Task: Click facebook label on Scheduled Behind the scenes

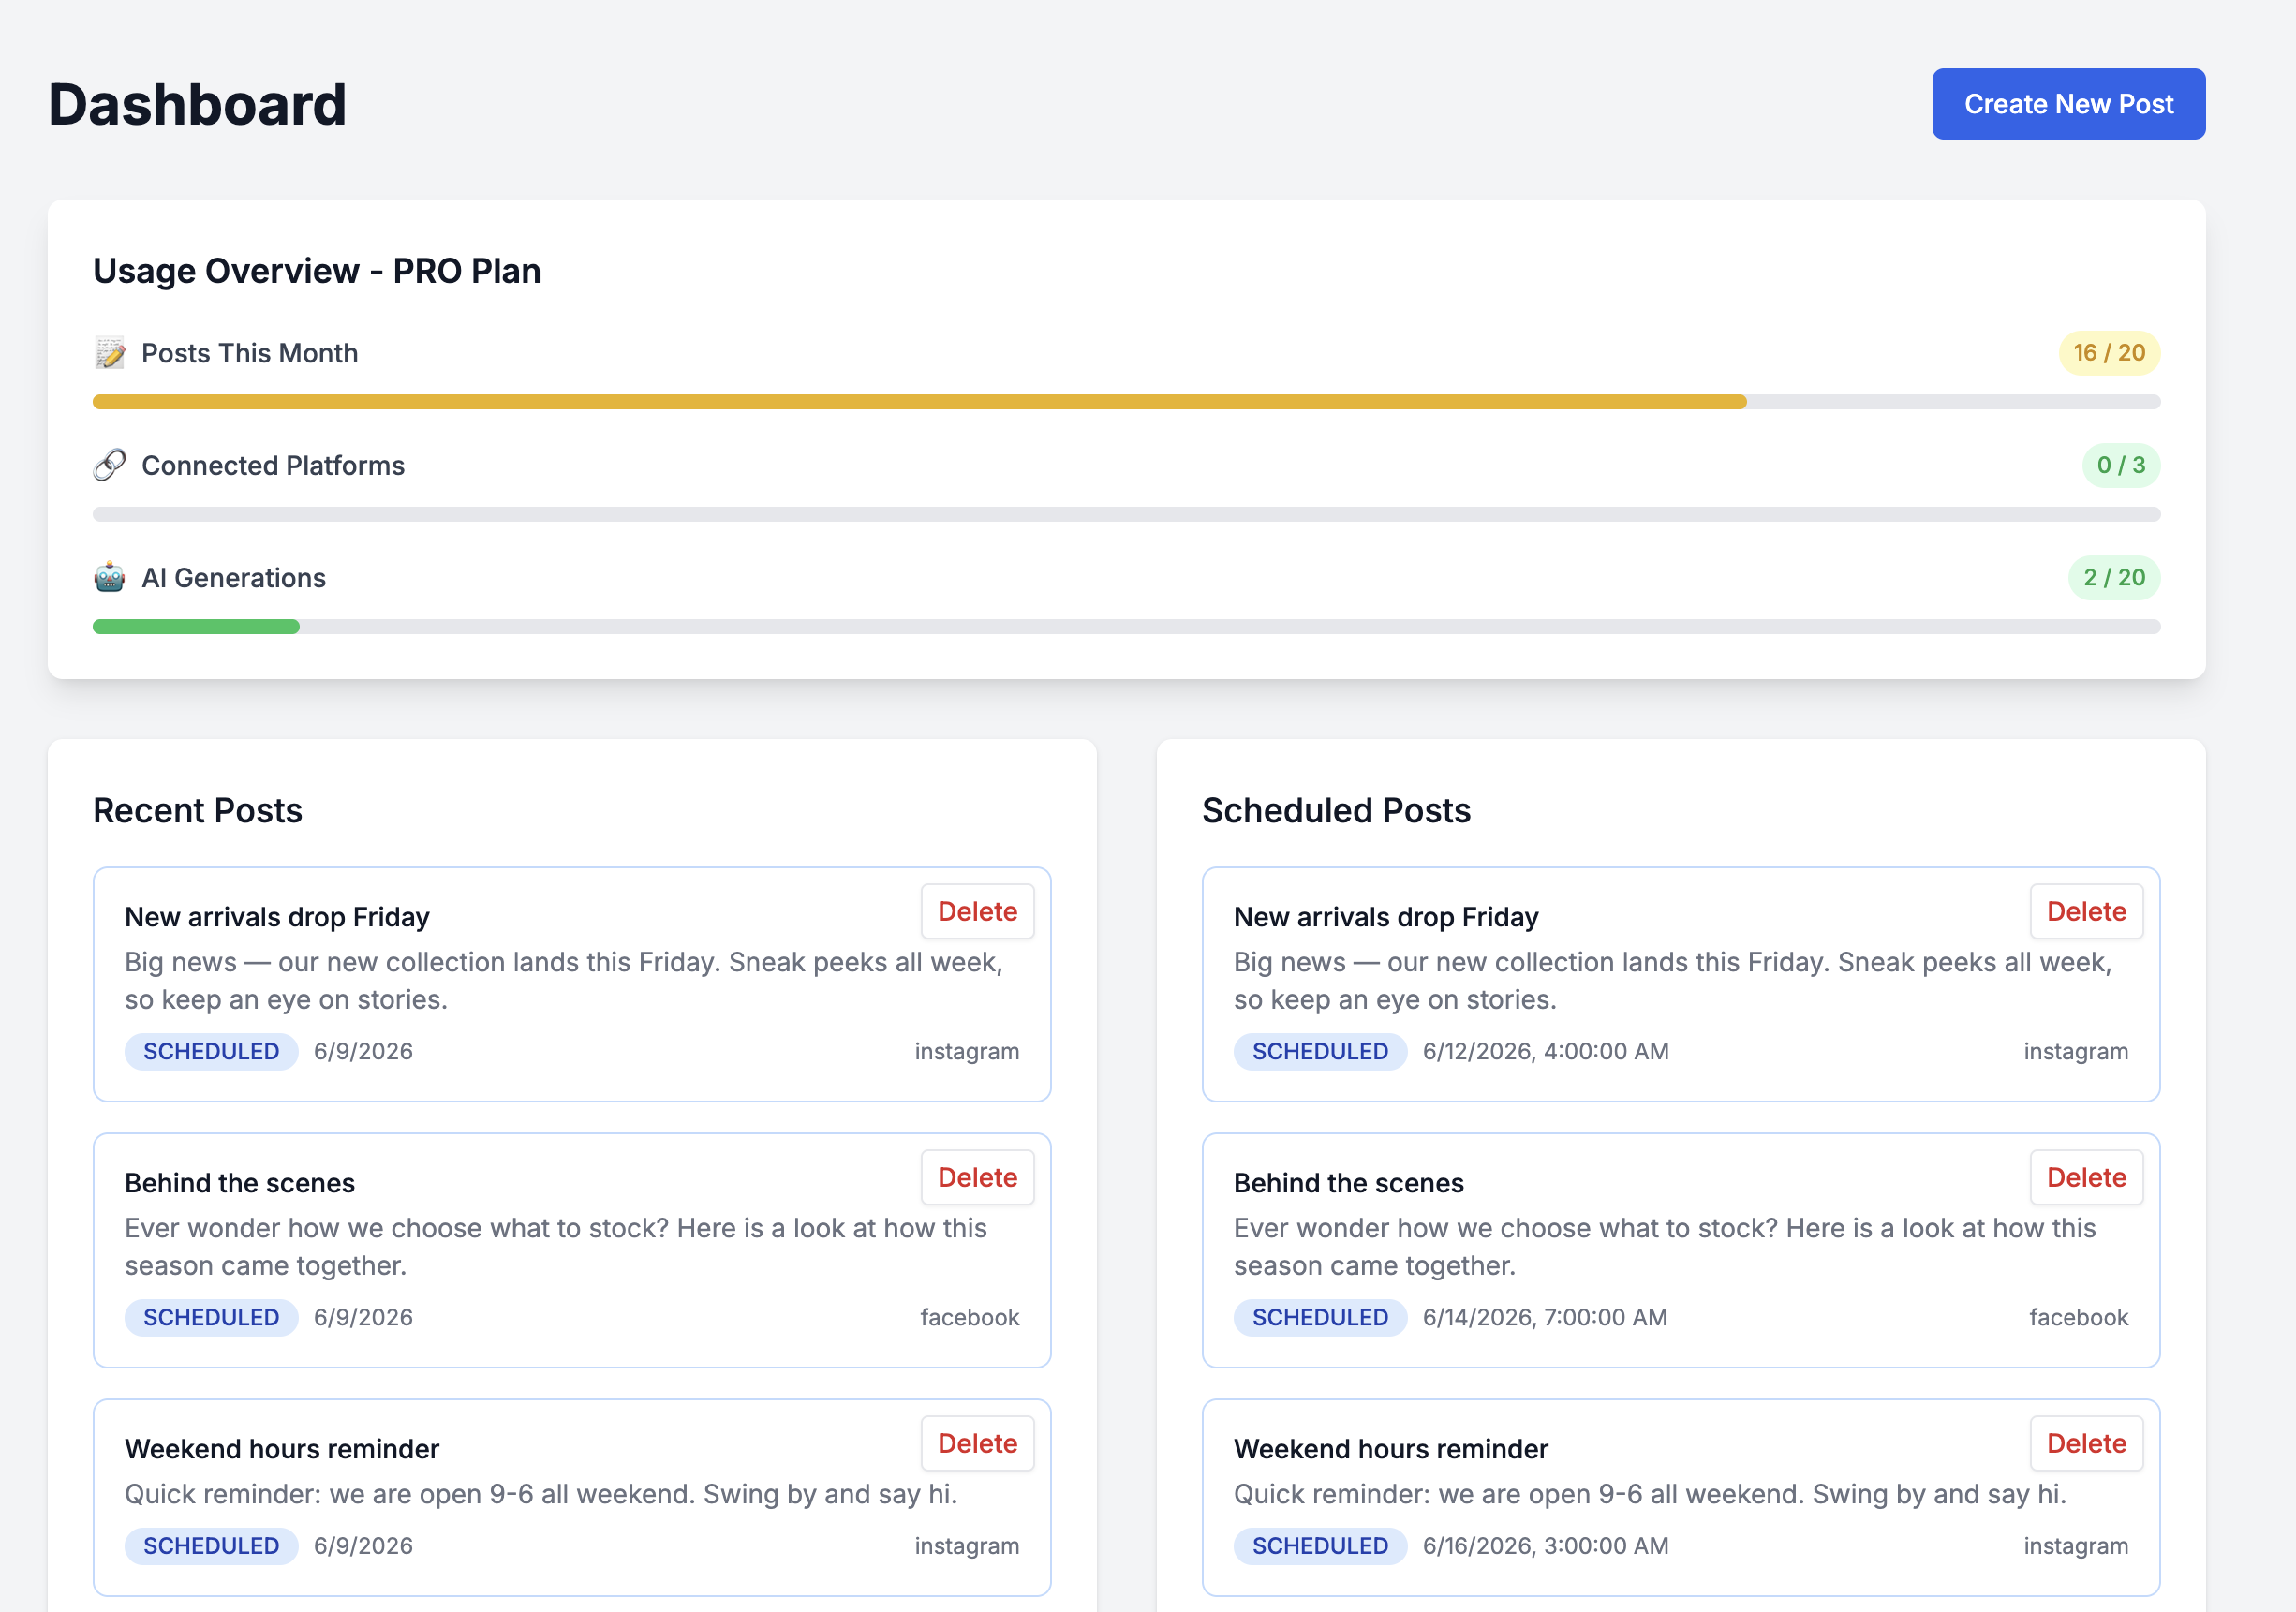Action: pyautogui.click(x=2079, y=1317)
